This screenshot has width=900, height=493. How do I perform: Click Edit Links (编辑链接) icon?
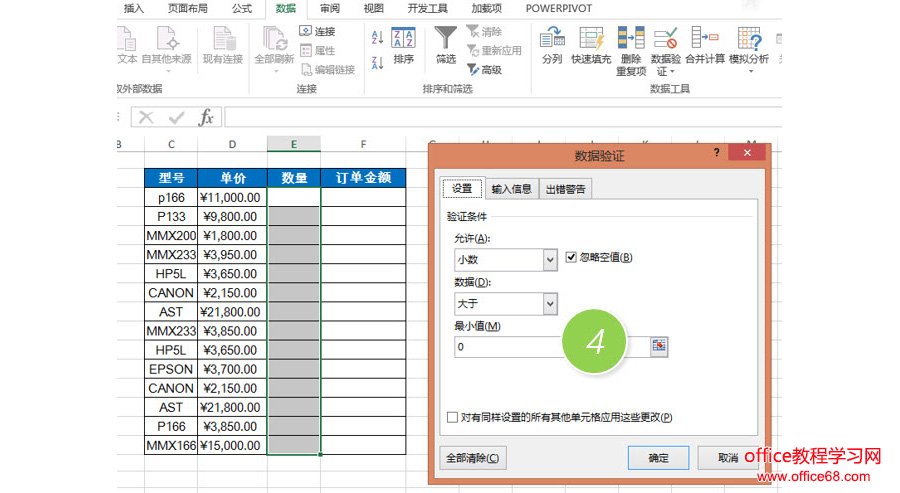[306, 69]
